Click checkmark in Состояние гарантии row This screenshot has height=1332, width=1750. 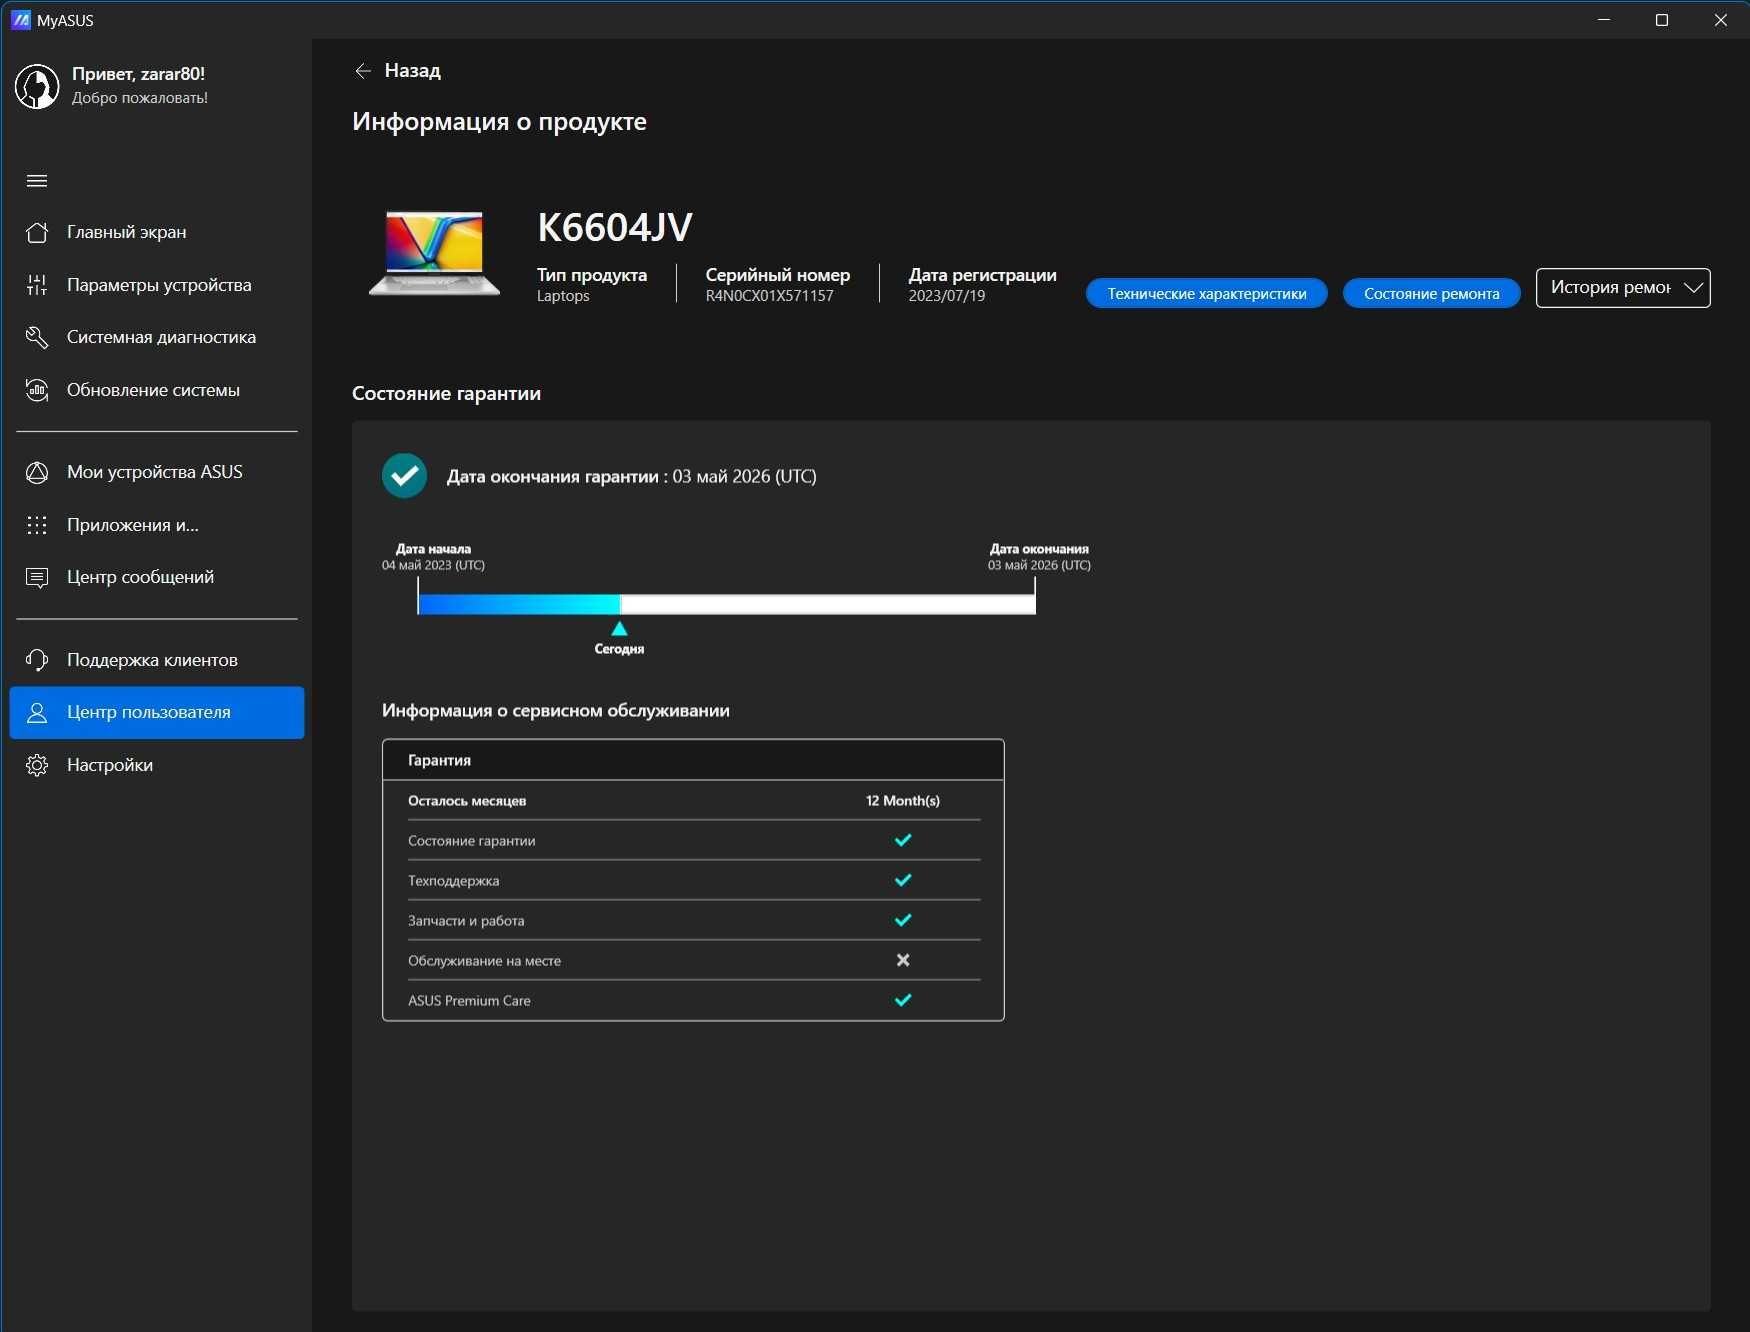click(x=903, y=840)
